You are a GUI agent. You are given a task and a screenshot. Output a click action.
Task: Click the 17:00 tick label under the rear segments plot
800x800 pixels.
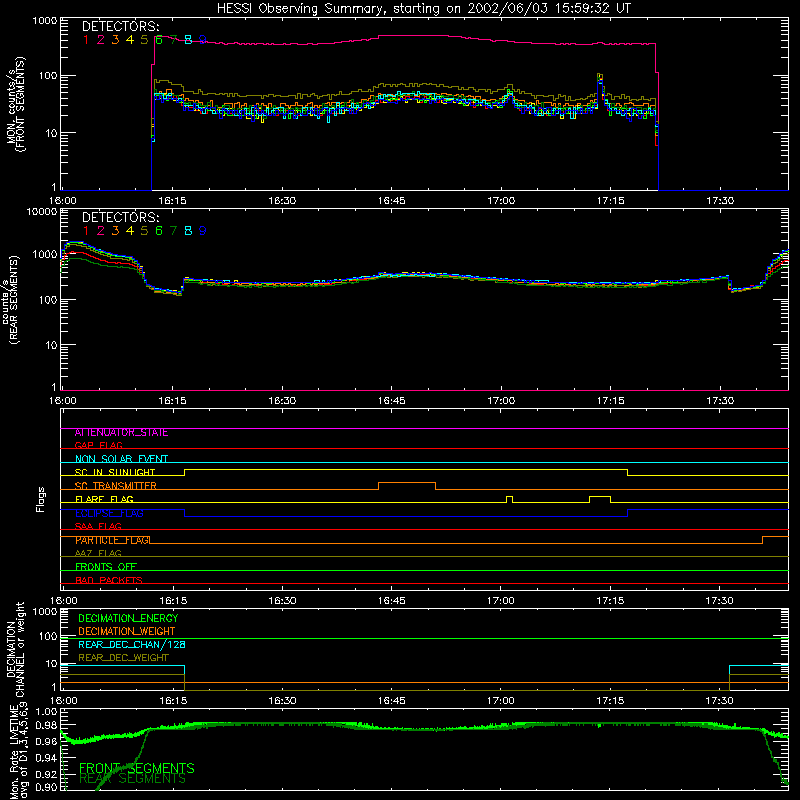tap(501, 401)
